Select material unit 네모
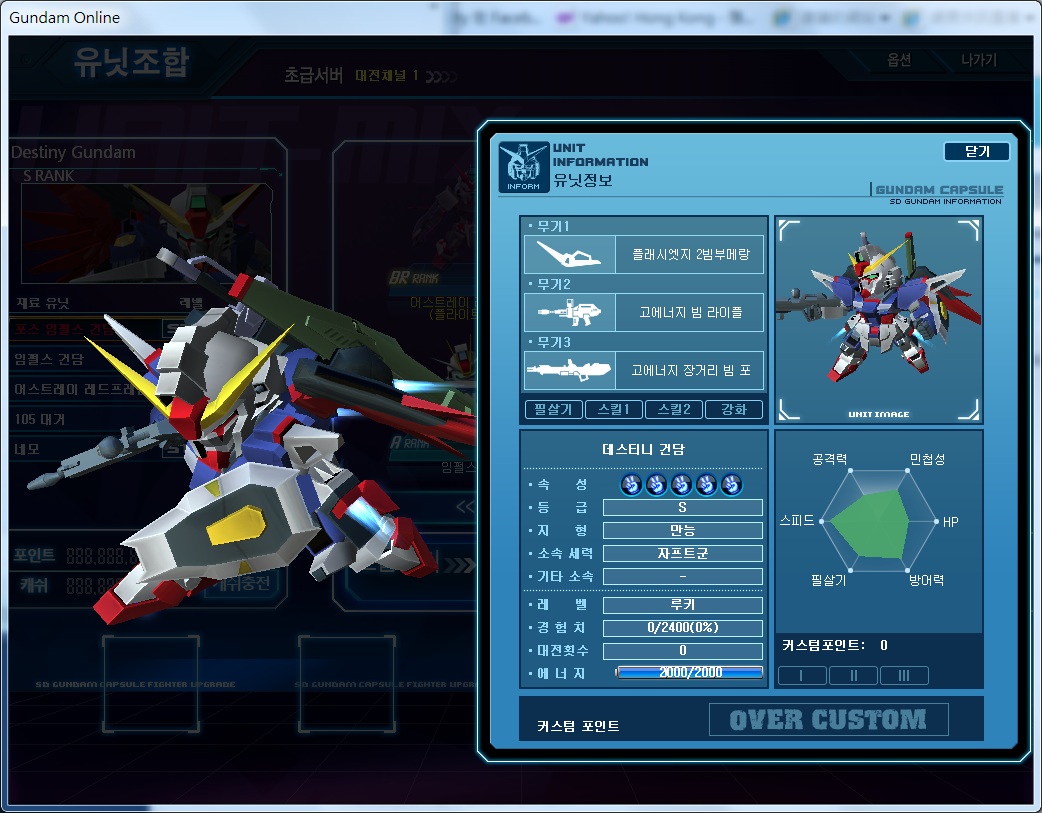 click(x=27, y=449)
